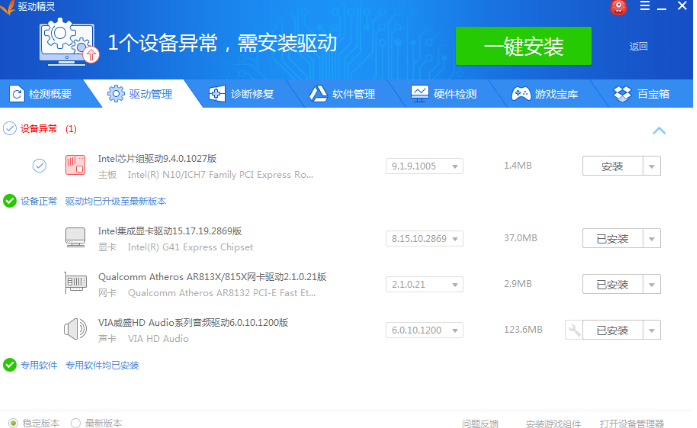Click the 123.6MB size value
The width and height of the screenshot is (697, 428).
tap(523, 330)
